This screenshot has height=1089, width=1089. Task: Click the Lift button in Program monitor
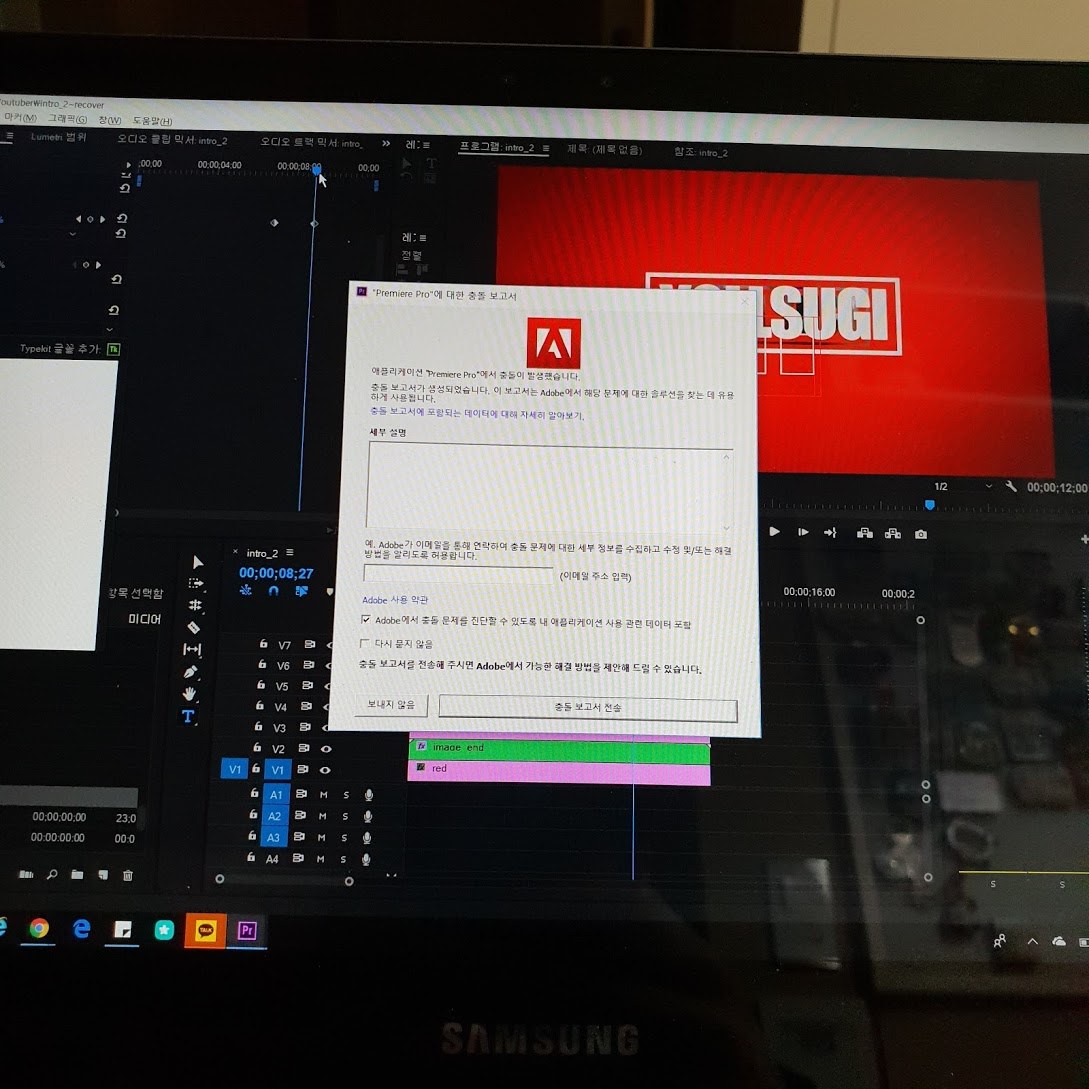coord(865,533)
